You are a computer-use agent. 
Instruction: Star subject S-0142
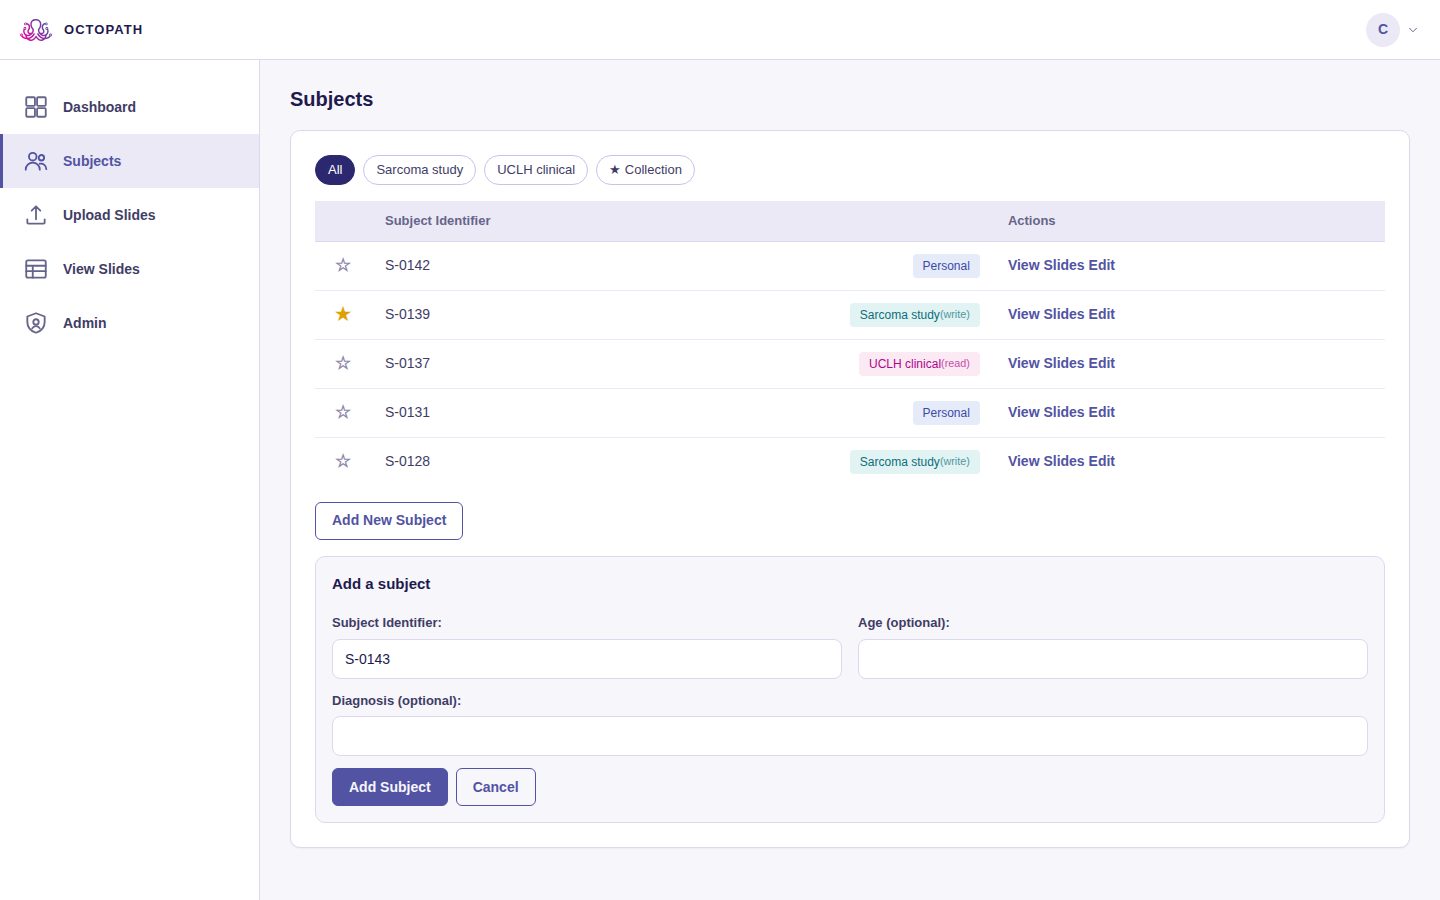tap(343, 265)
